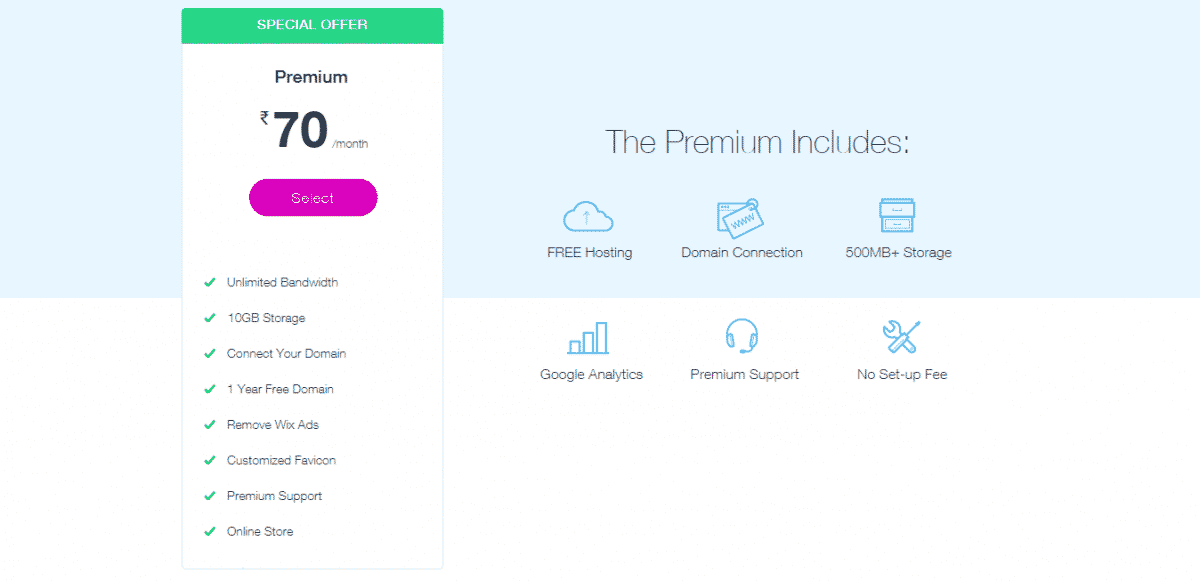Click the Premium Support list entry
Viewport: 1200px width, 581px height.
276,495
